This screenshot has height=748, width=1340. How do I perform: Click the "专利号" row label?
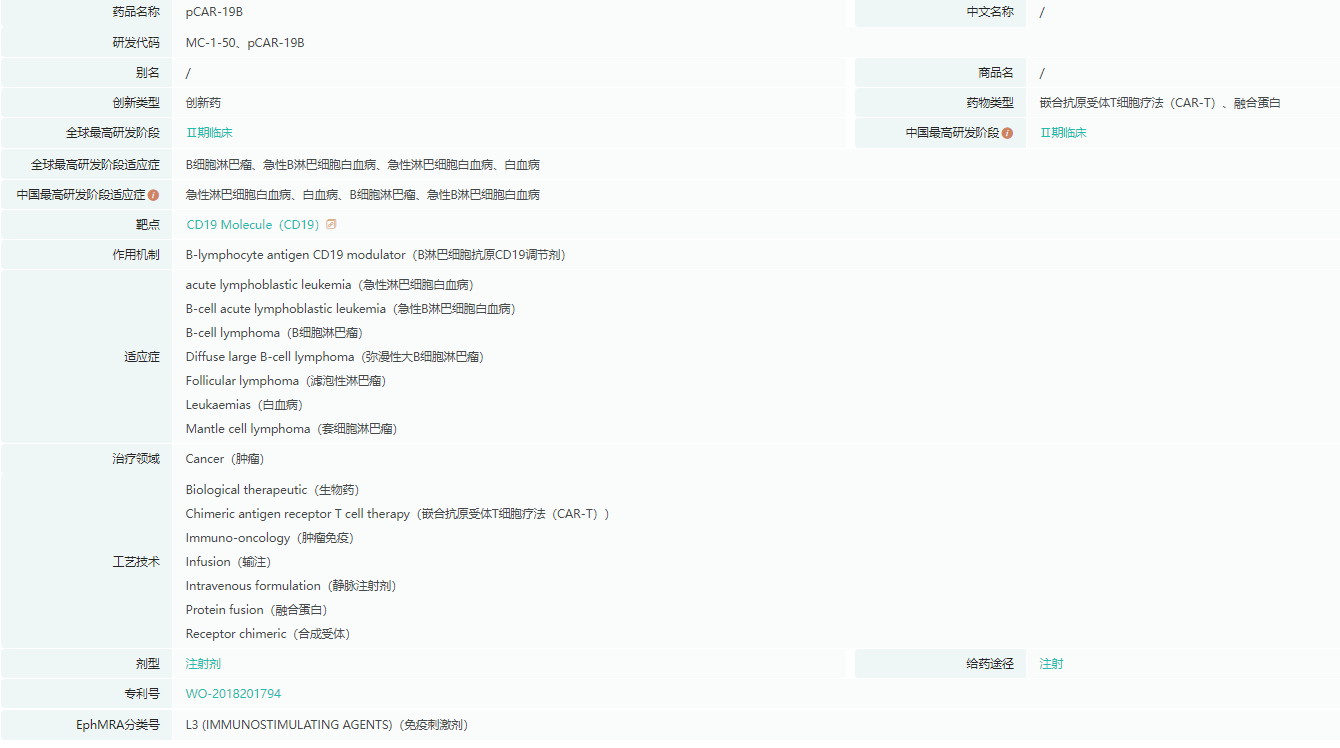pyautogui.click(x=142, y=694)
